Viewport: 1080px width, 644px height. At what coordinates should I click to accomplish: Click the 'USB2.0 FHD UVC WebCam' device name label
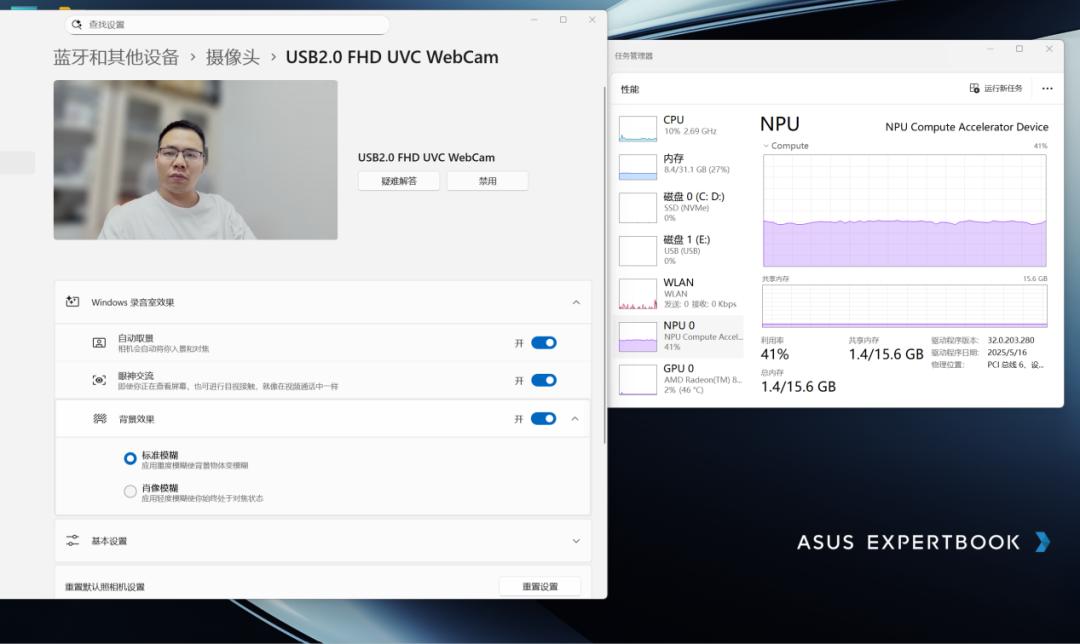[426, 157]
